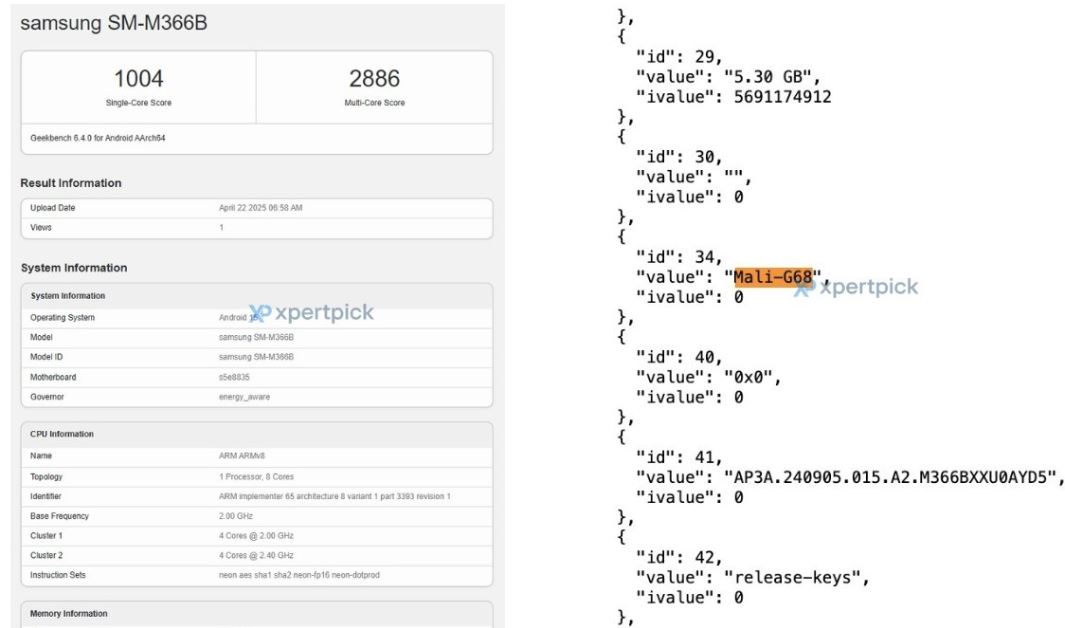Click the CPU Information table header
Image resolution: width=1065 pixels, height=628 pixels.
[x=257, y=434]
